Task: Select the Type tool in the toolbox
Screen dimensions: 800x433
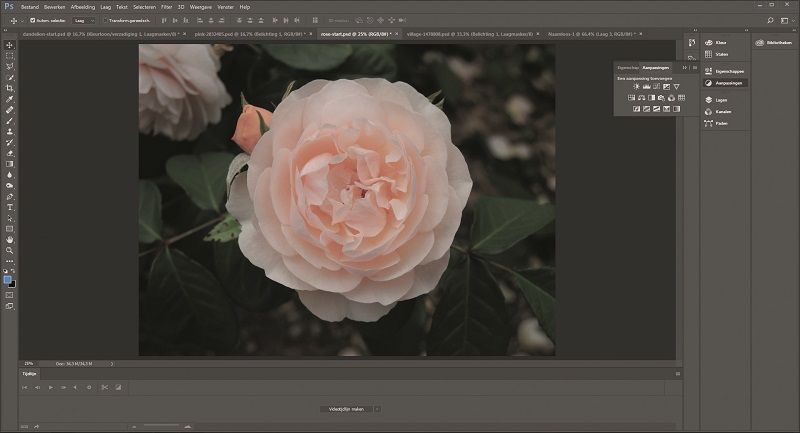Action: coord(10,207)
